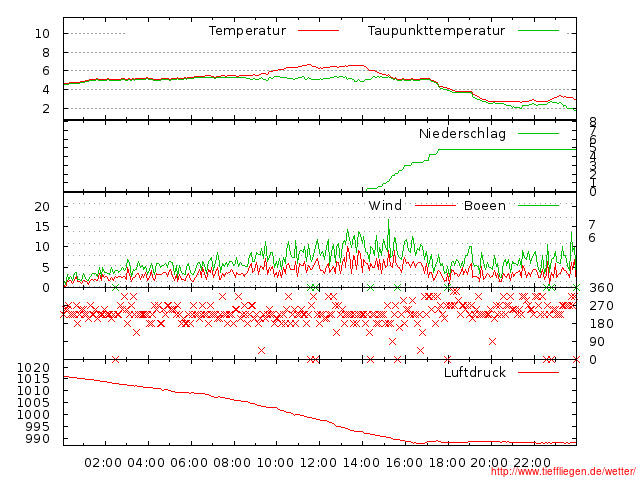The height and width of the screenshot is (480, 640).
Task: Click the 06:00 time axis label
Action: click(x=189, y=463)
